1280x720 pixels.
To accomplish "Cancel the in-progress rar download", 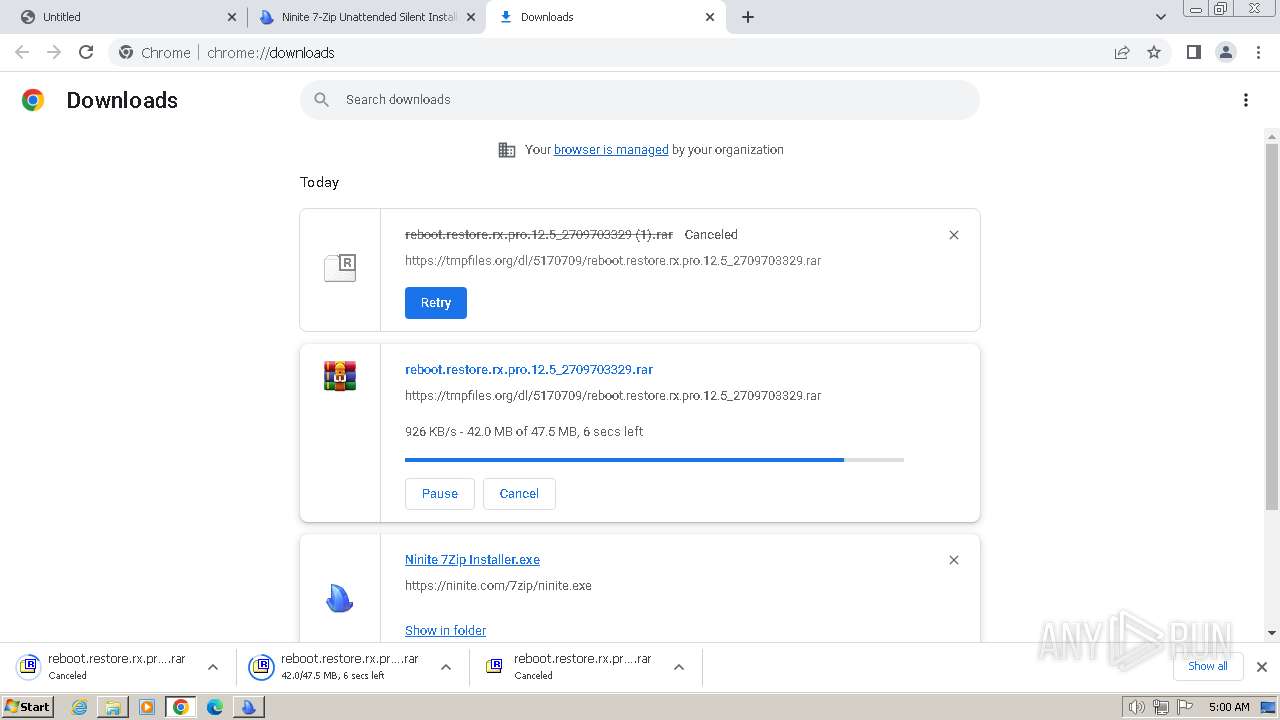I will click(519, 494).
